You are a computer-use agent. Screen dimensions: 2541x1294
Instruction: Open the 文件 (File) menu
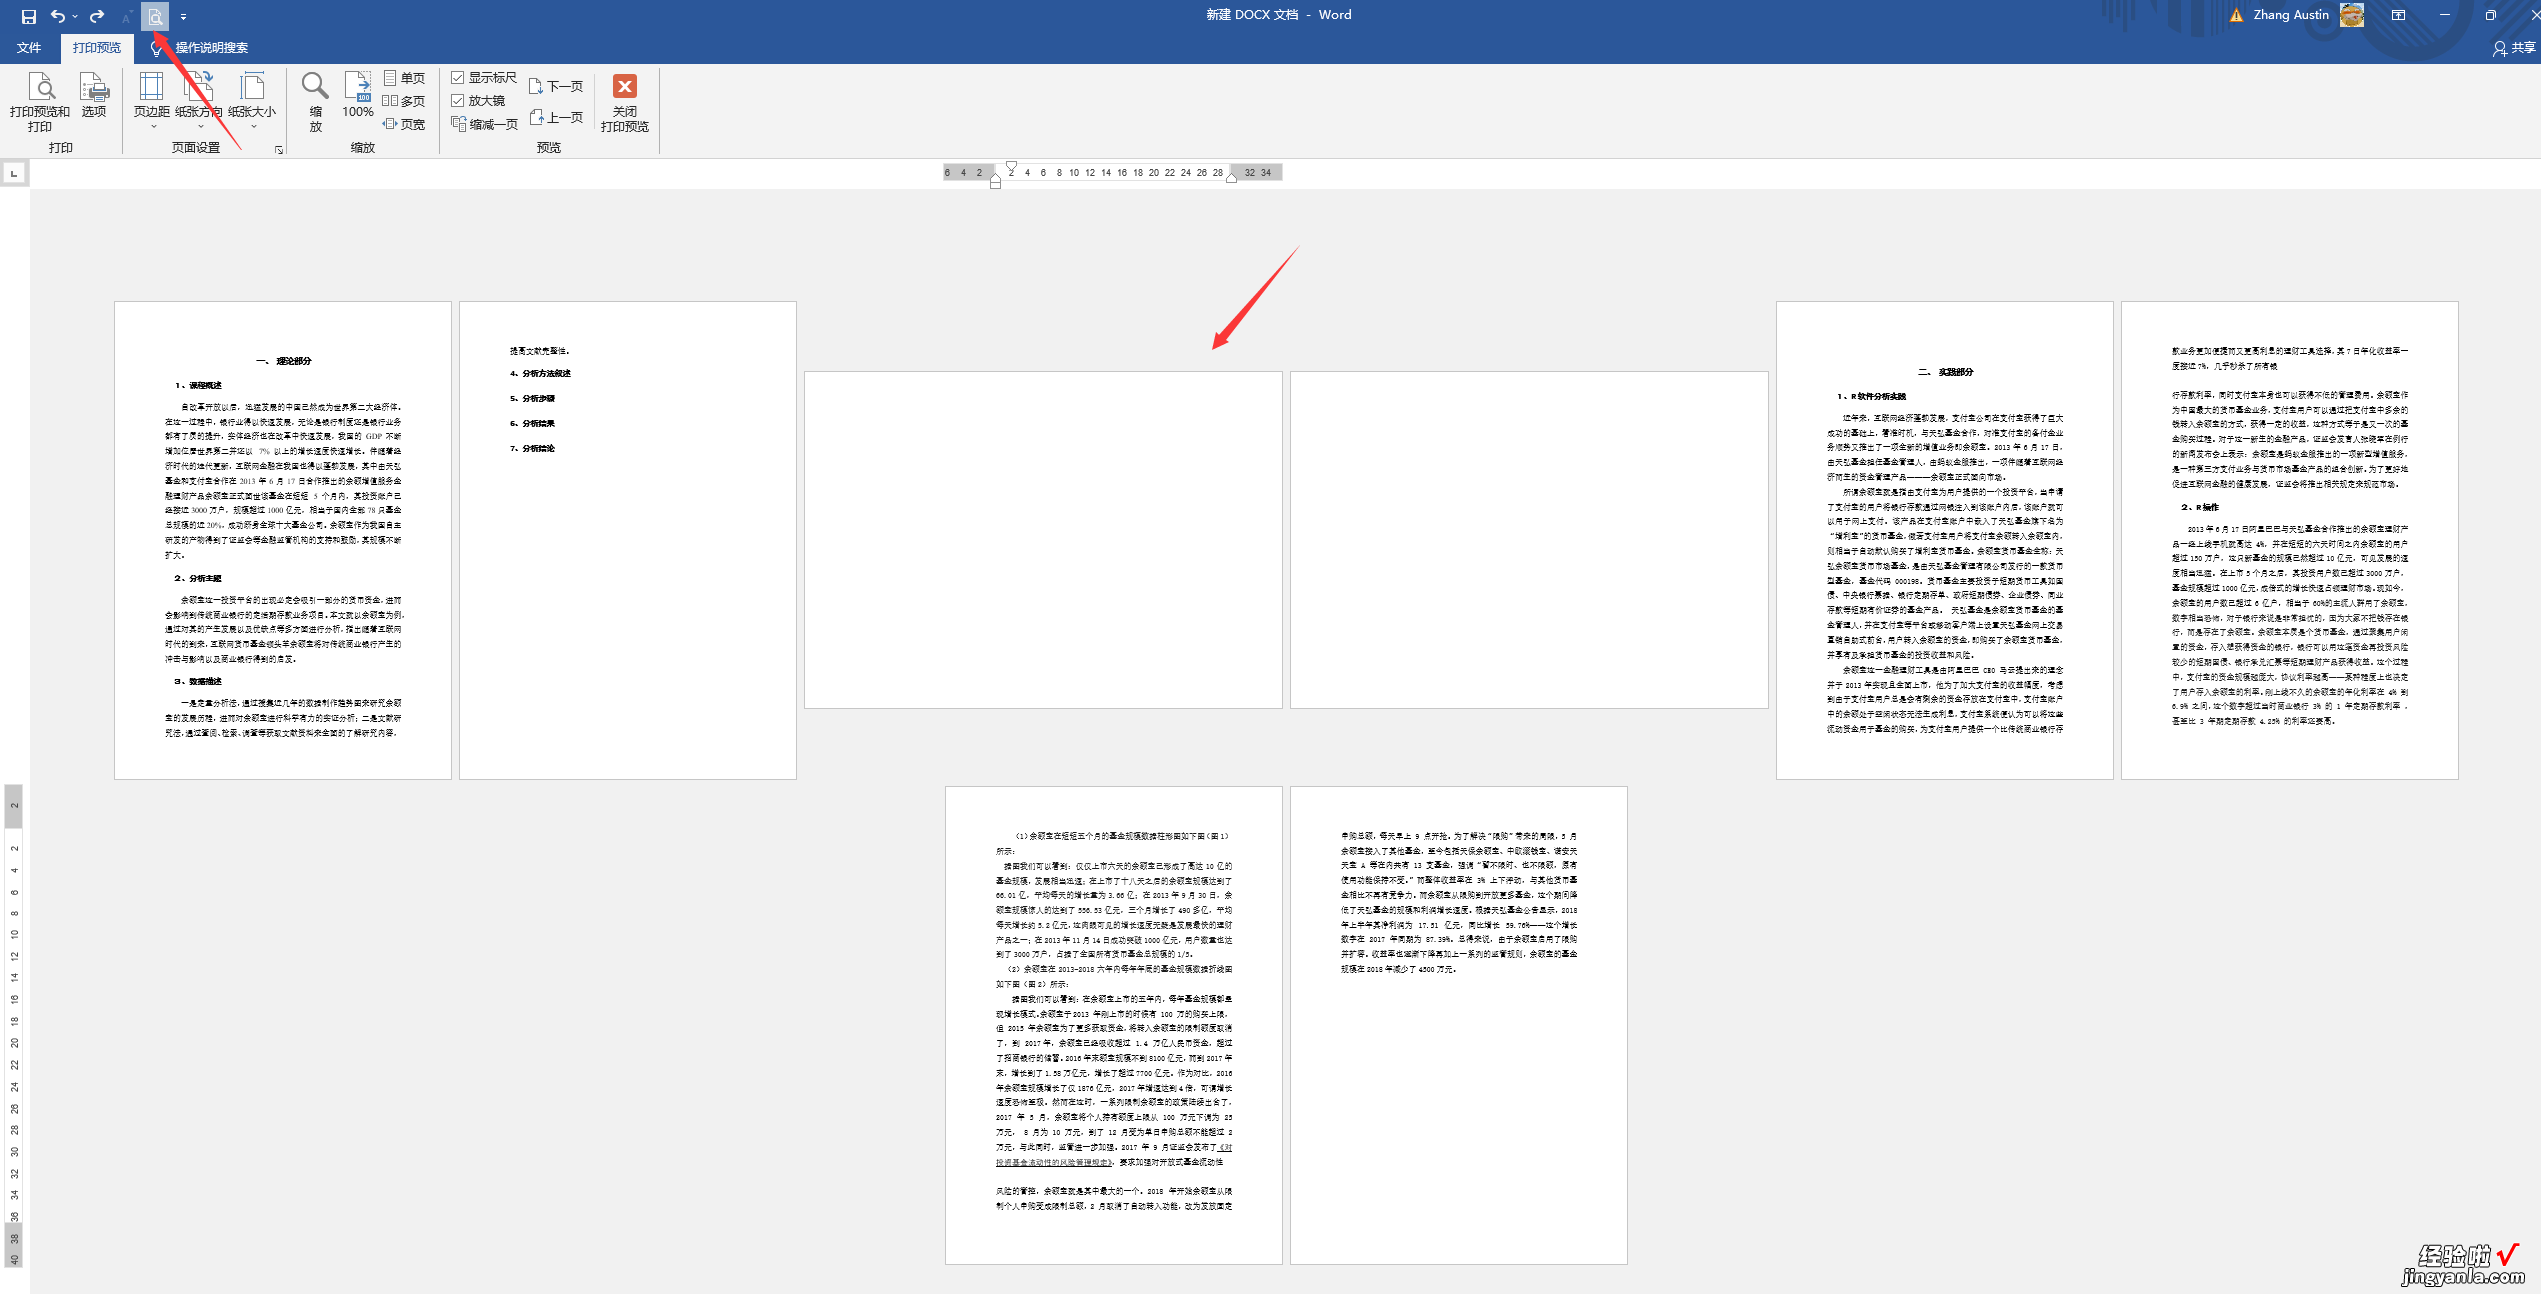pos(29,48)
